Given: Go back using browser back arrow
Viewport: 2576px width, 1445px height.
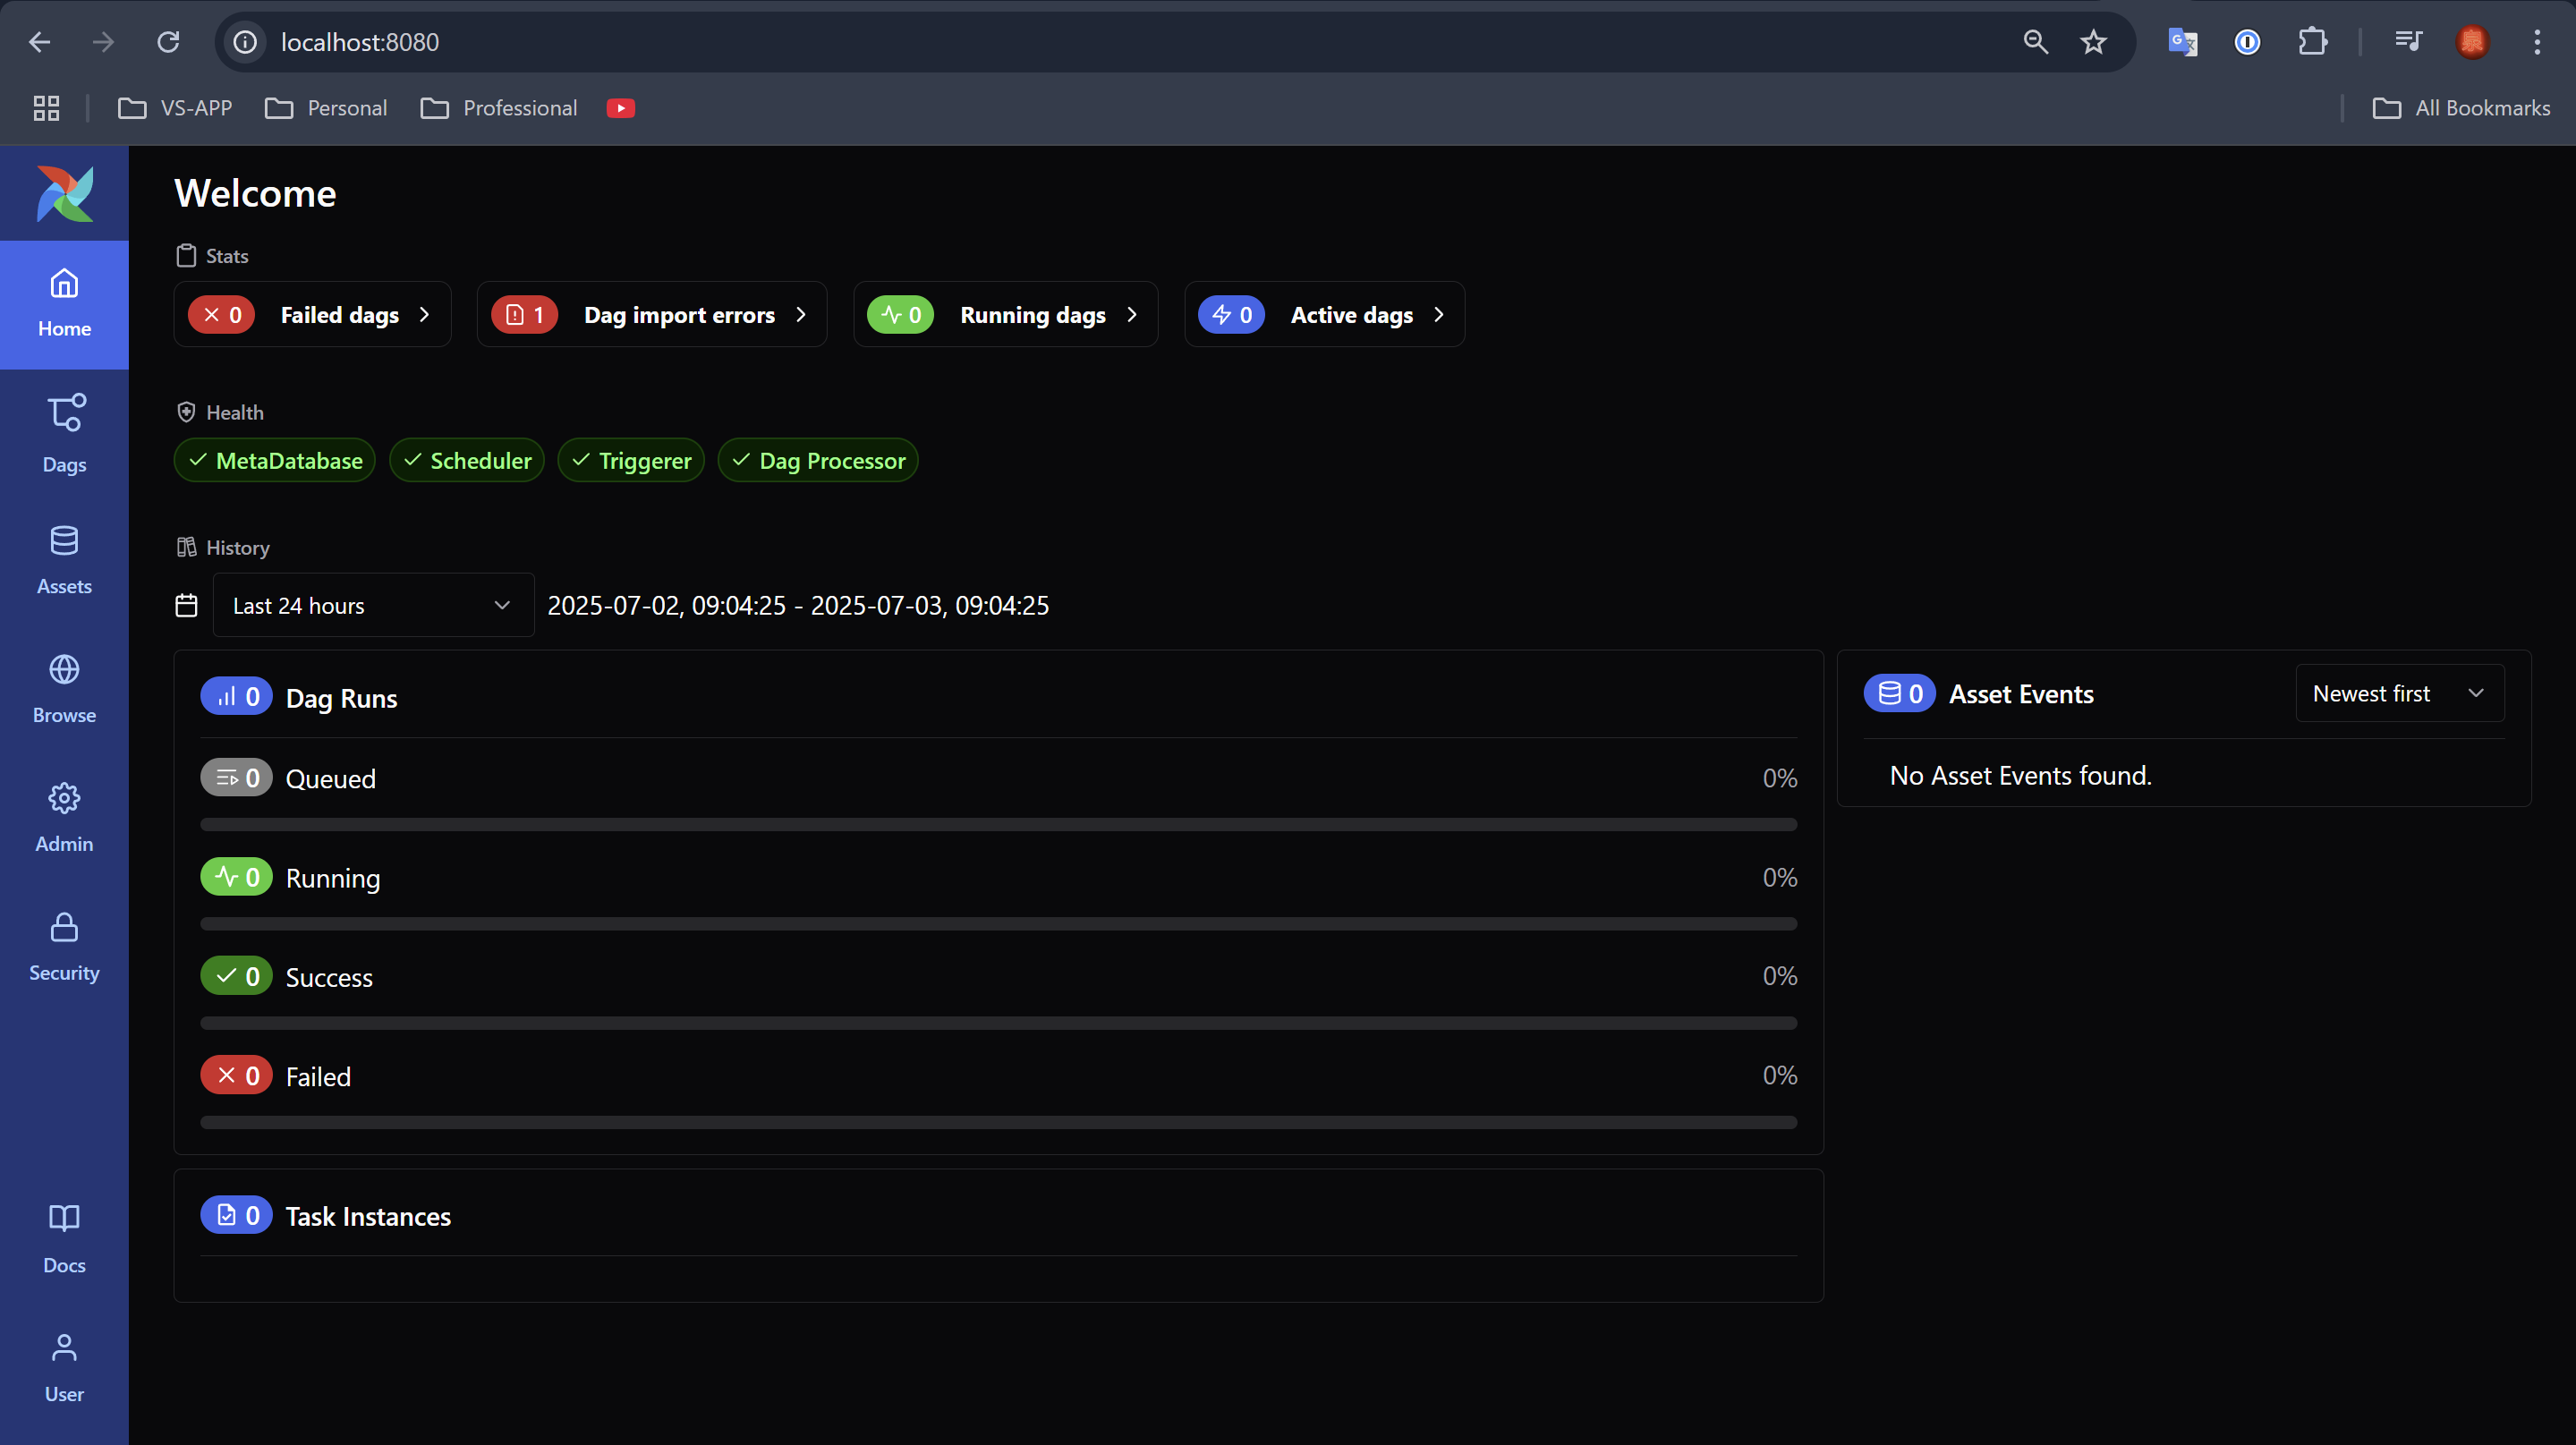Looking at the screenshot, I should coord(40,42).
